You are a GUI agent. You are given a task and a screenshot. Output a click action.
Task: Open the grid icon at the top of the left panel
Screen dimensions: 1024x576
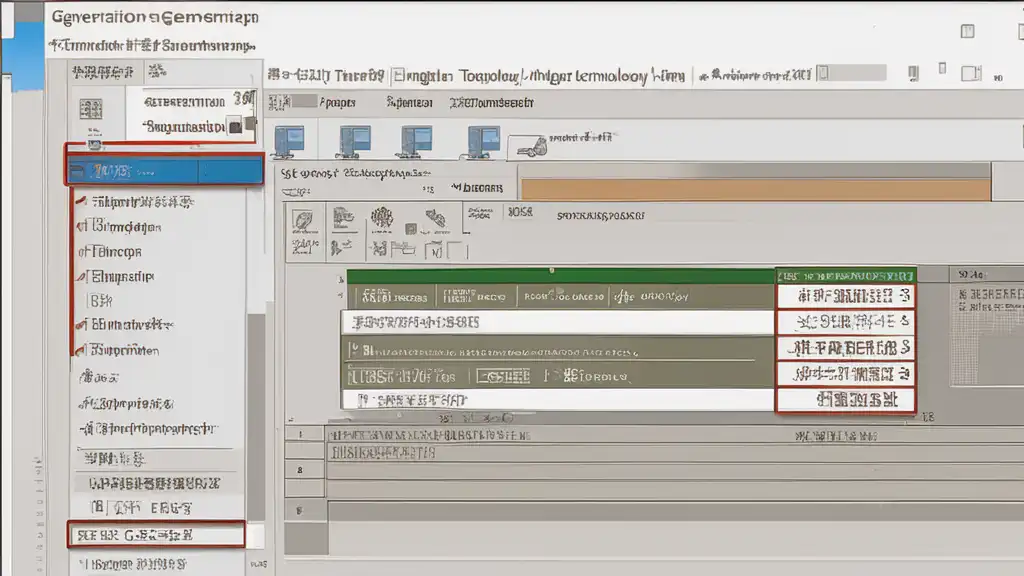point(91,109)
